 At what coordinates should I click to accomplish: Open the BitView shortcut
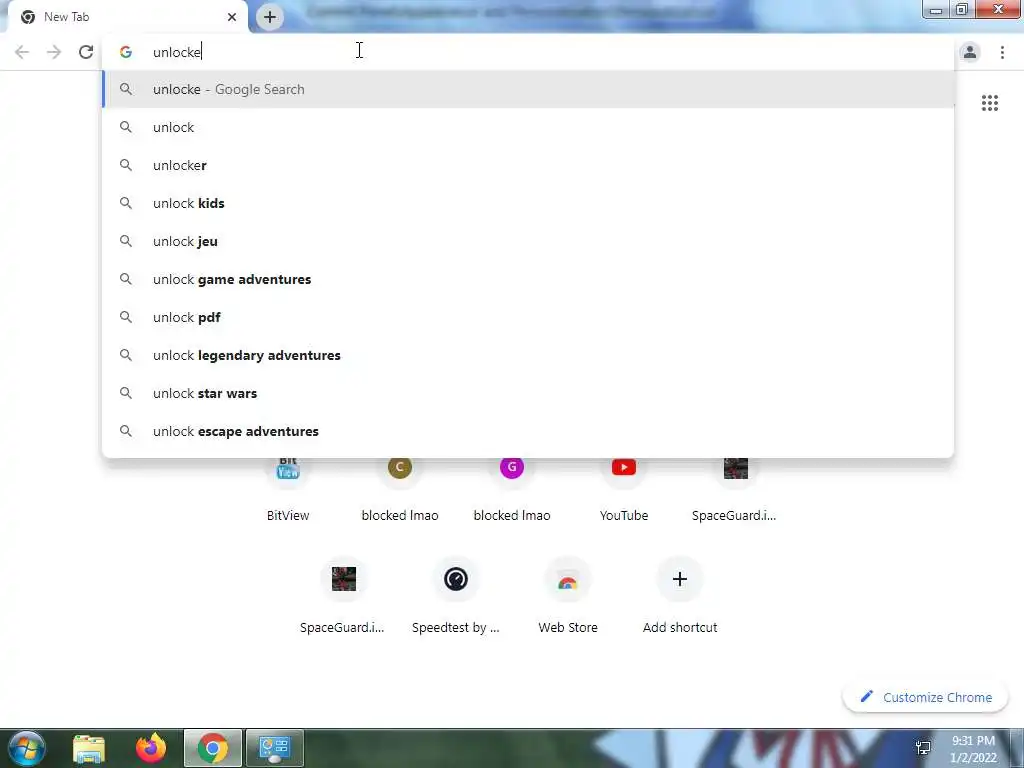(288, 488)
